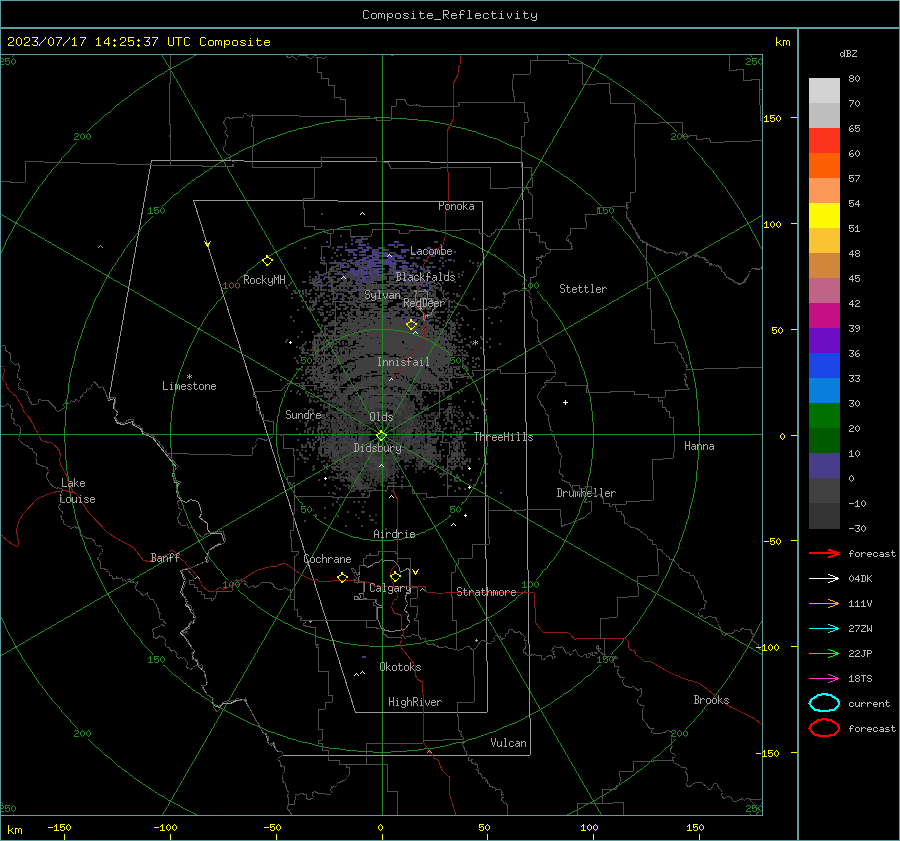The width and height of the screenshot is (900, 841).
Task: Click the magenta 18TS arrow legend icon
Action: (x=824, y=679)
